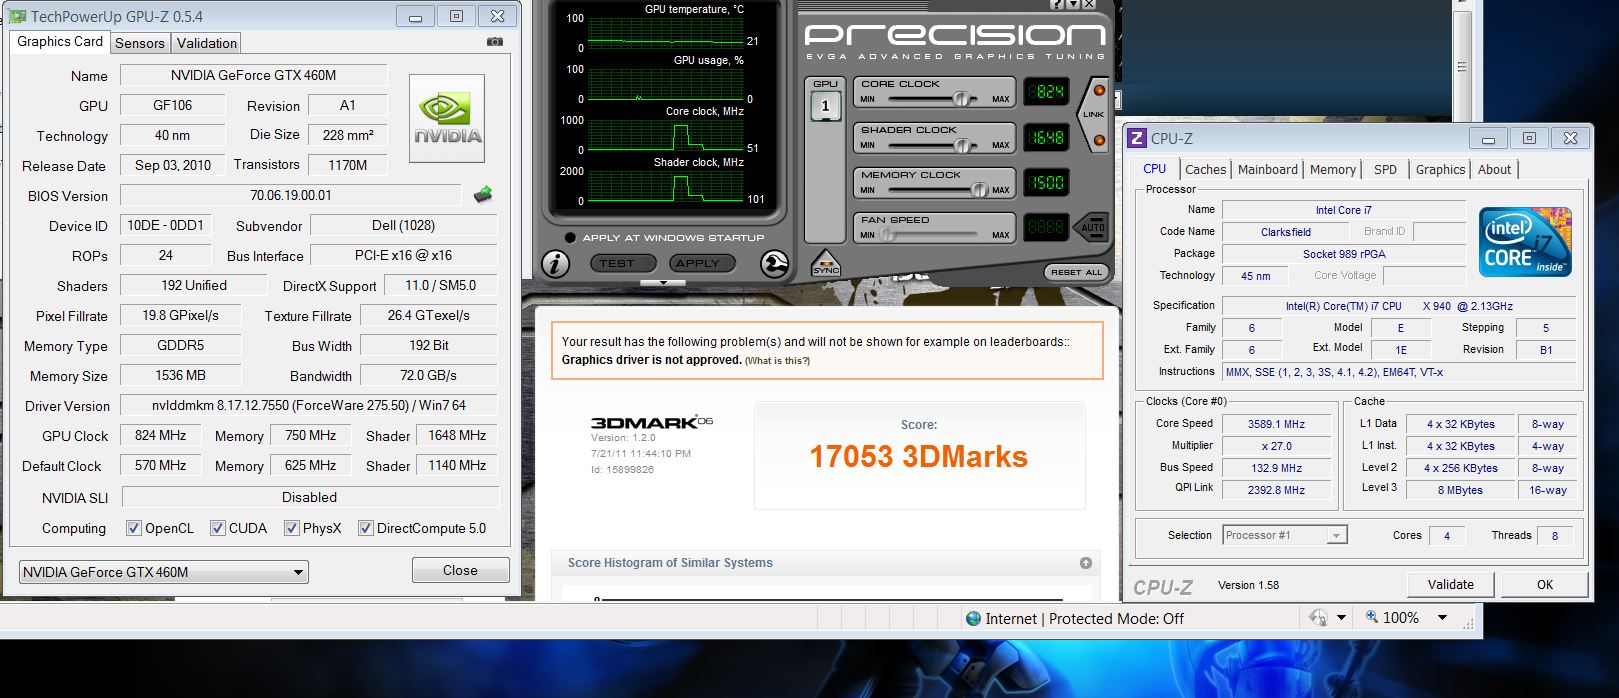Click the CPU-Z Specification field
This screenshot has width=1619, height=698.
tap(1399, 306)
